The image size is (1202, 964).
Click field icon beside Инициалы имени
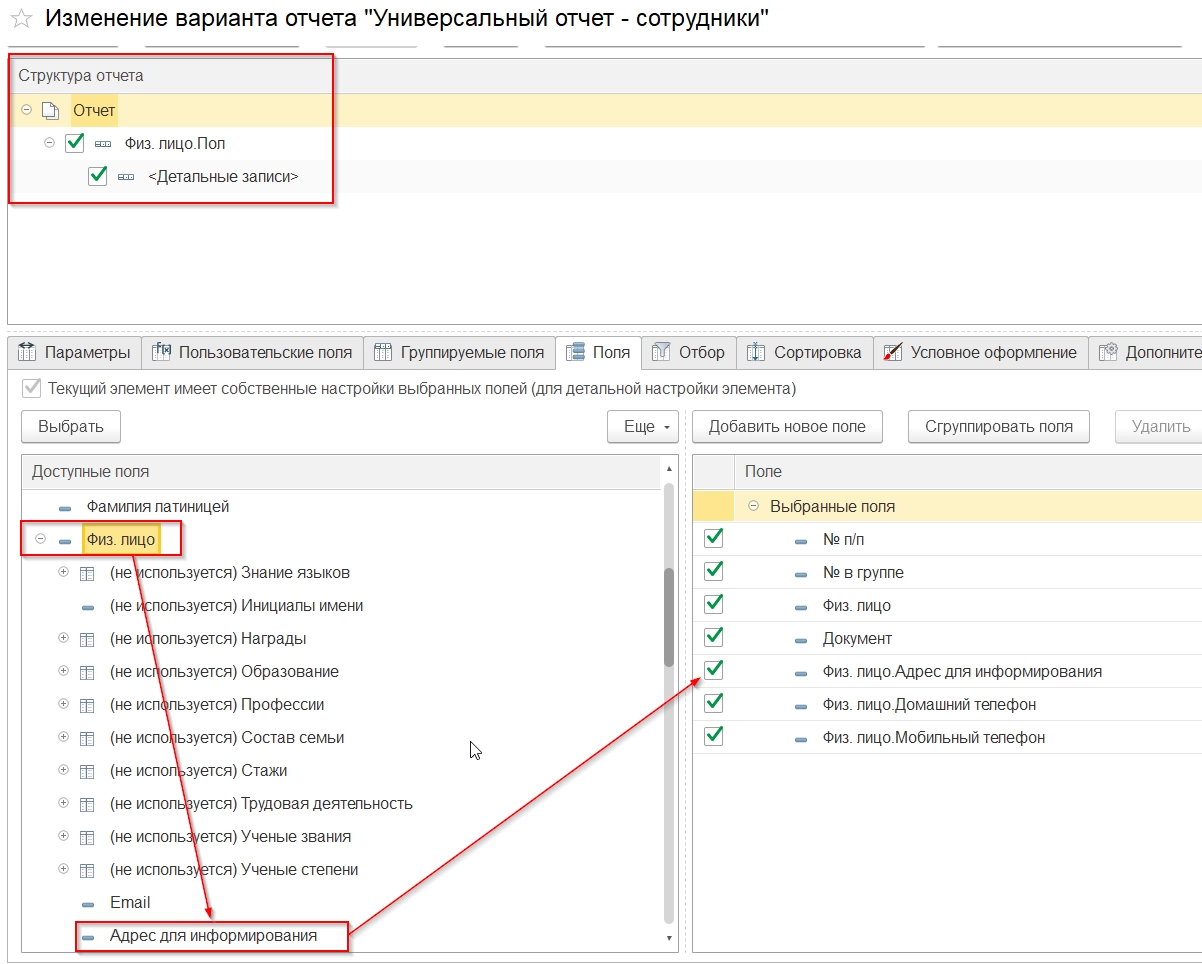click(x=88, y=607)
